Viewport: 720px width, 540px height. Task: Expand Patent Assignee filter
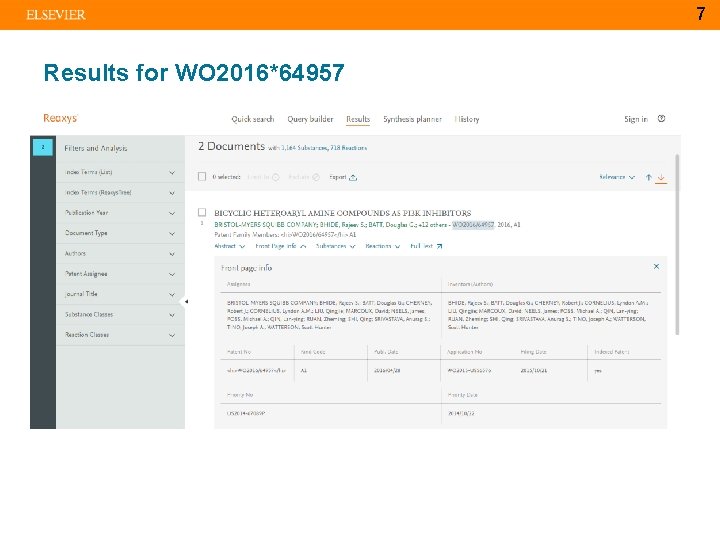coord(120,274)
